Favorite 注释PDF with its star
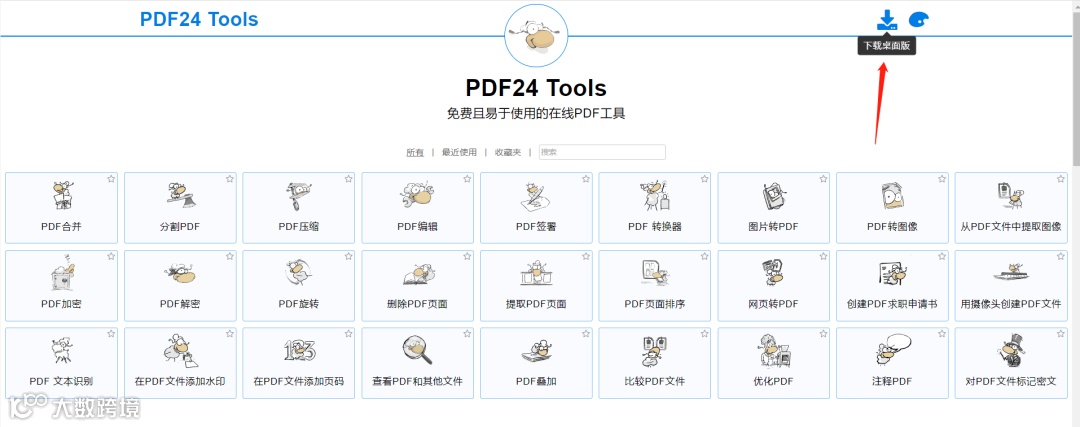 point(942,334)
